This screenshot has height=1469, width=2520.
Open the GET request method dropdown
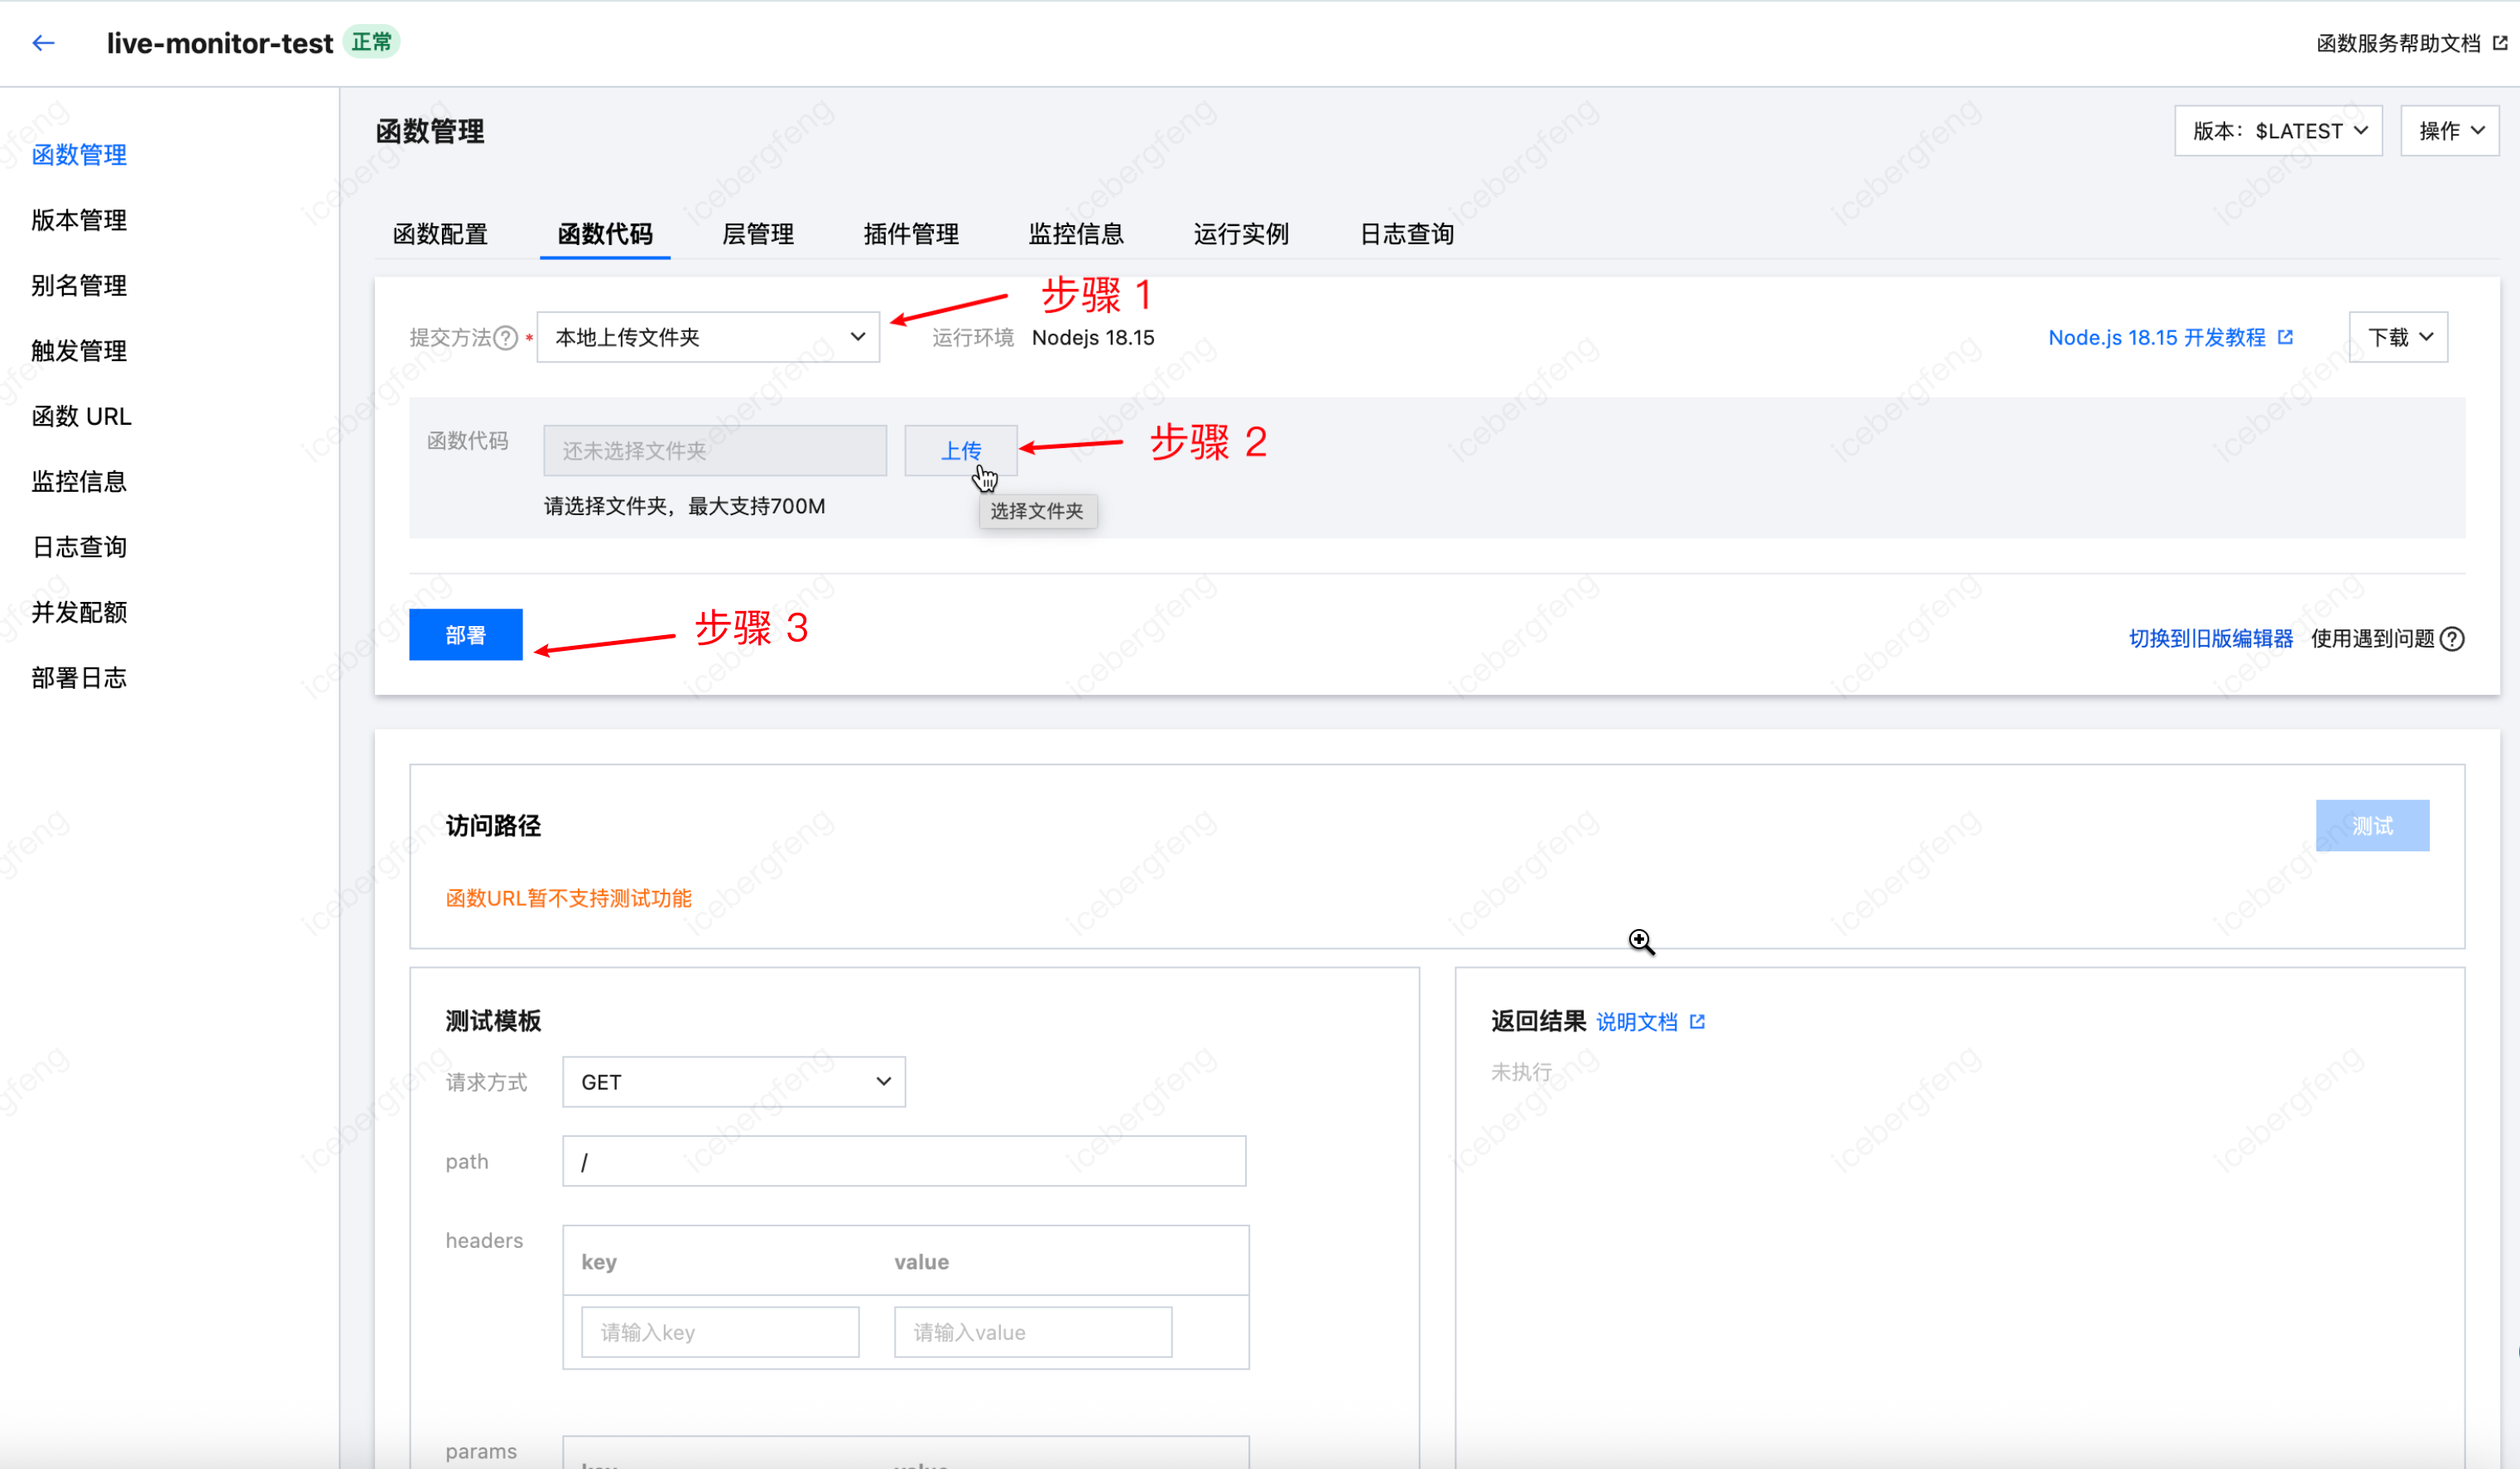pos(734,1082)
